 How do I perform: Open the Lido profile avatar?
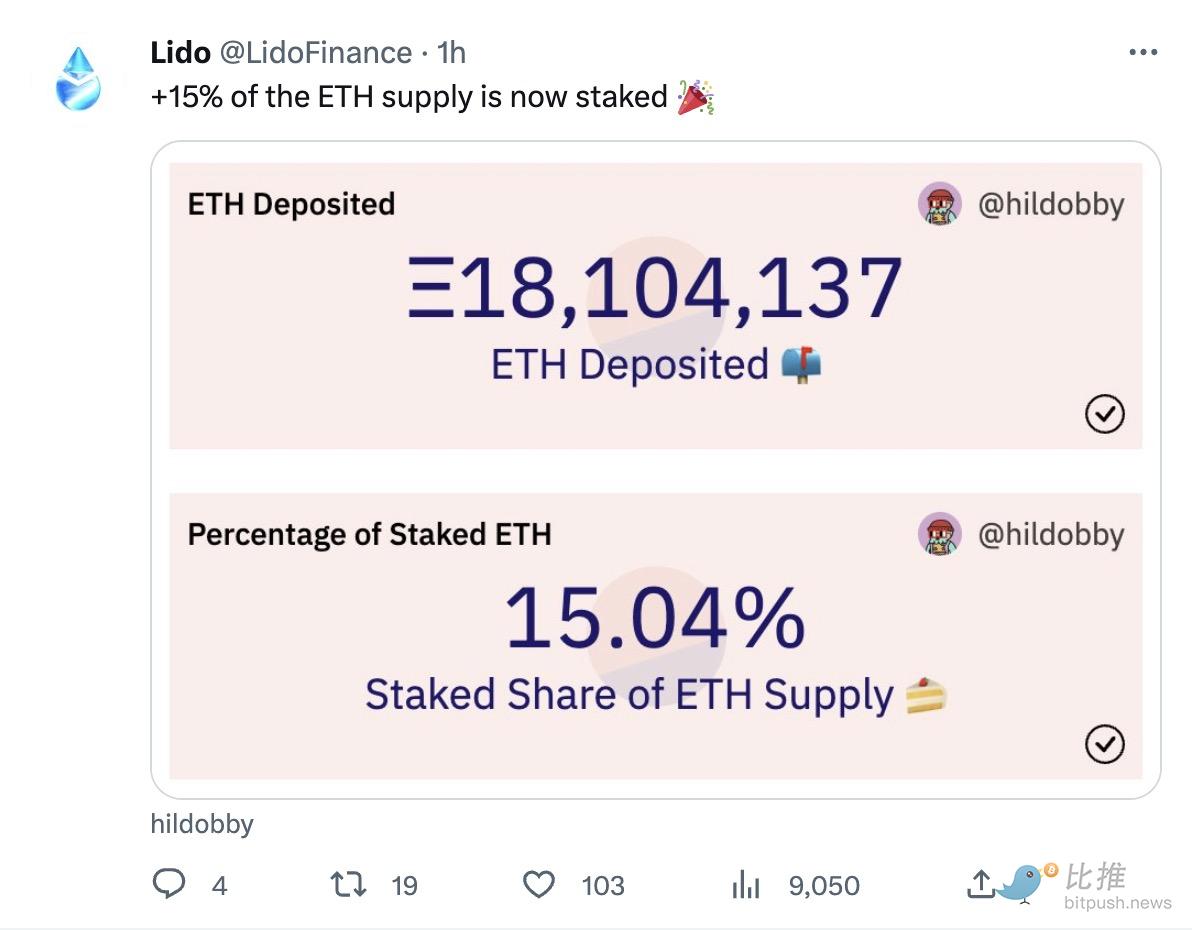[78, 79]
